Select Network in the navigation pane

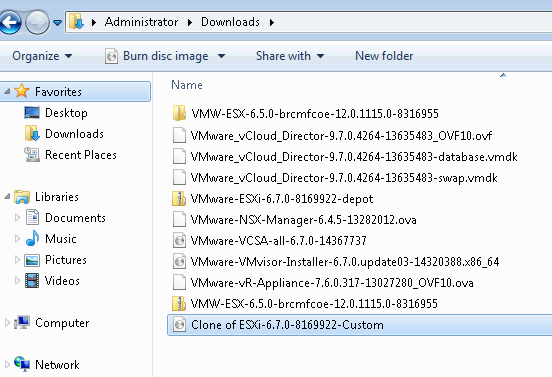[57, 365]
